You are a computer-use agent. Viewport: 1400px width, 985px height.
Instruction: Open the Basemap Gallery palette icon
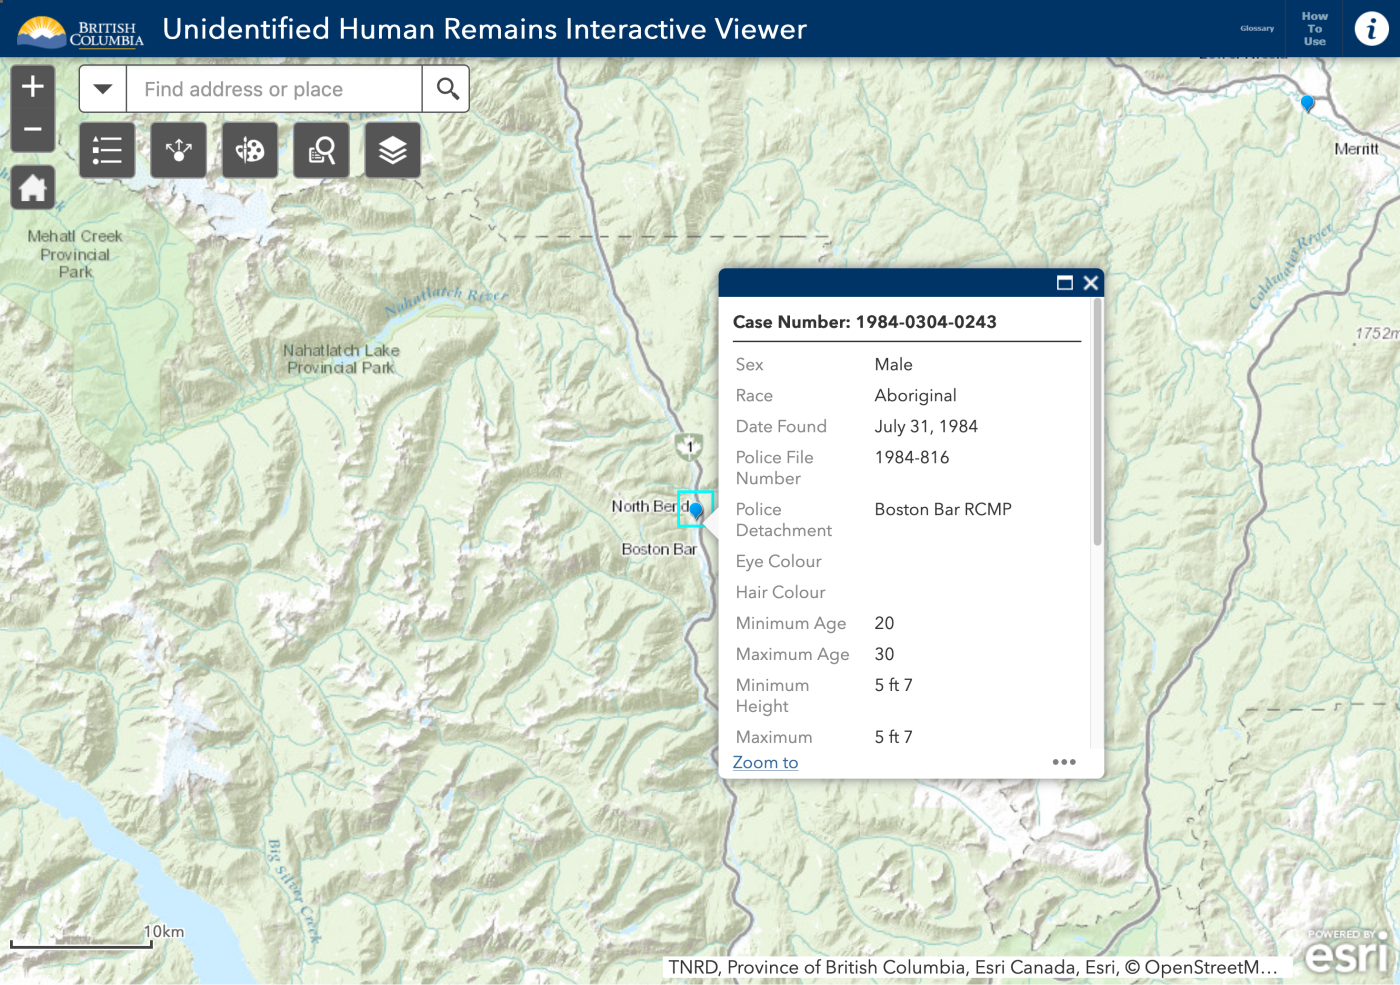249,150
